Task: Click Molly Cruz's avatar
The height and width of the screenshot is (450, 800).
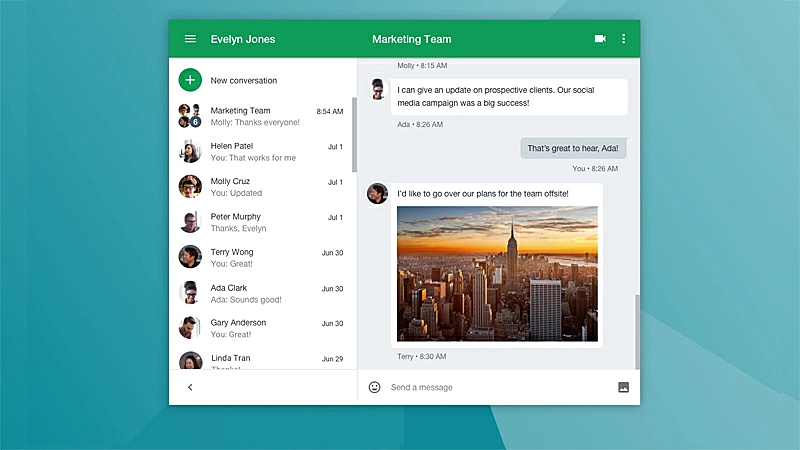Action: coord(190,187)
